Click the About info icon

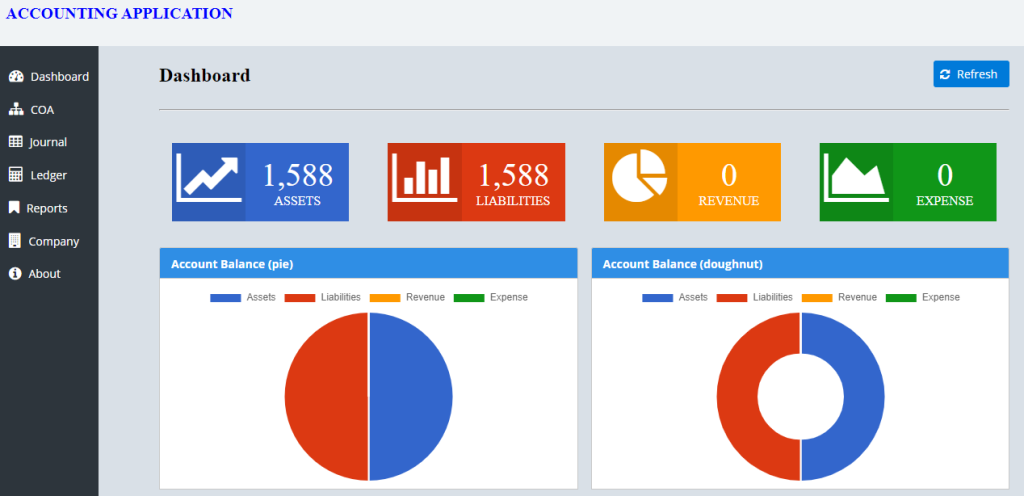point(15,274)
